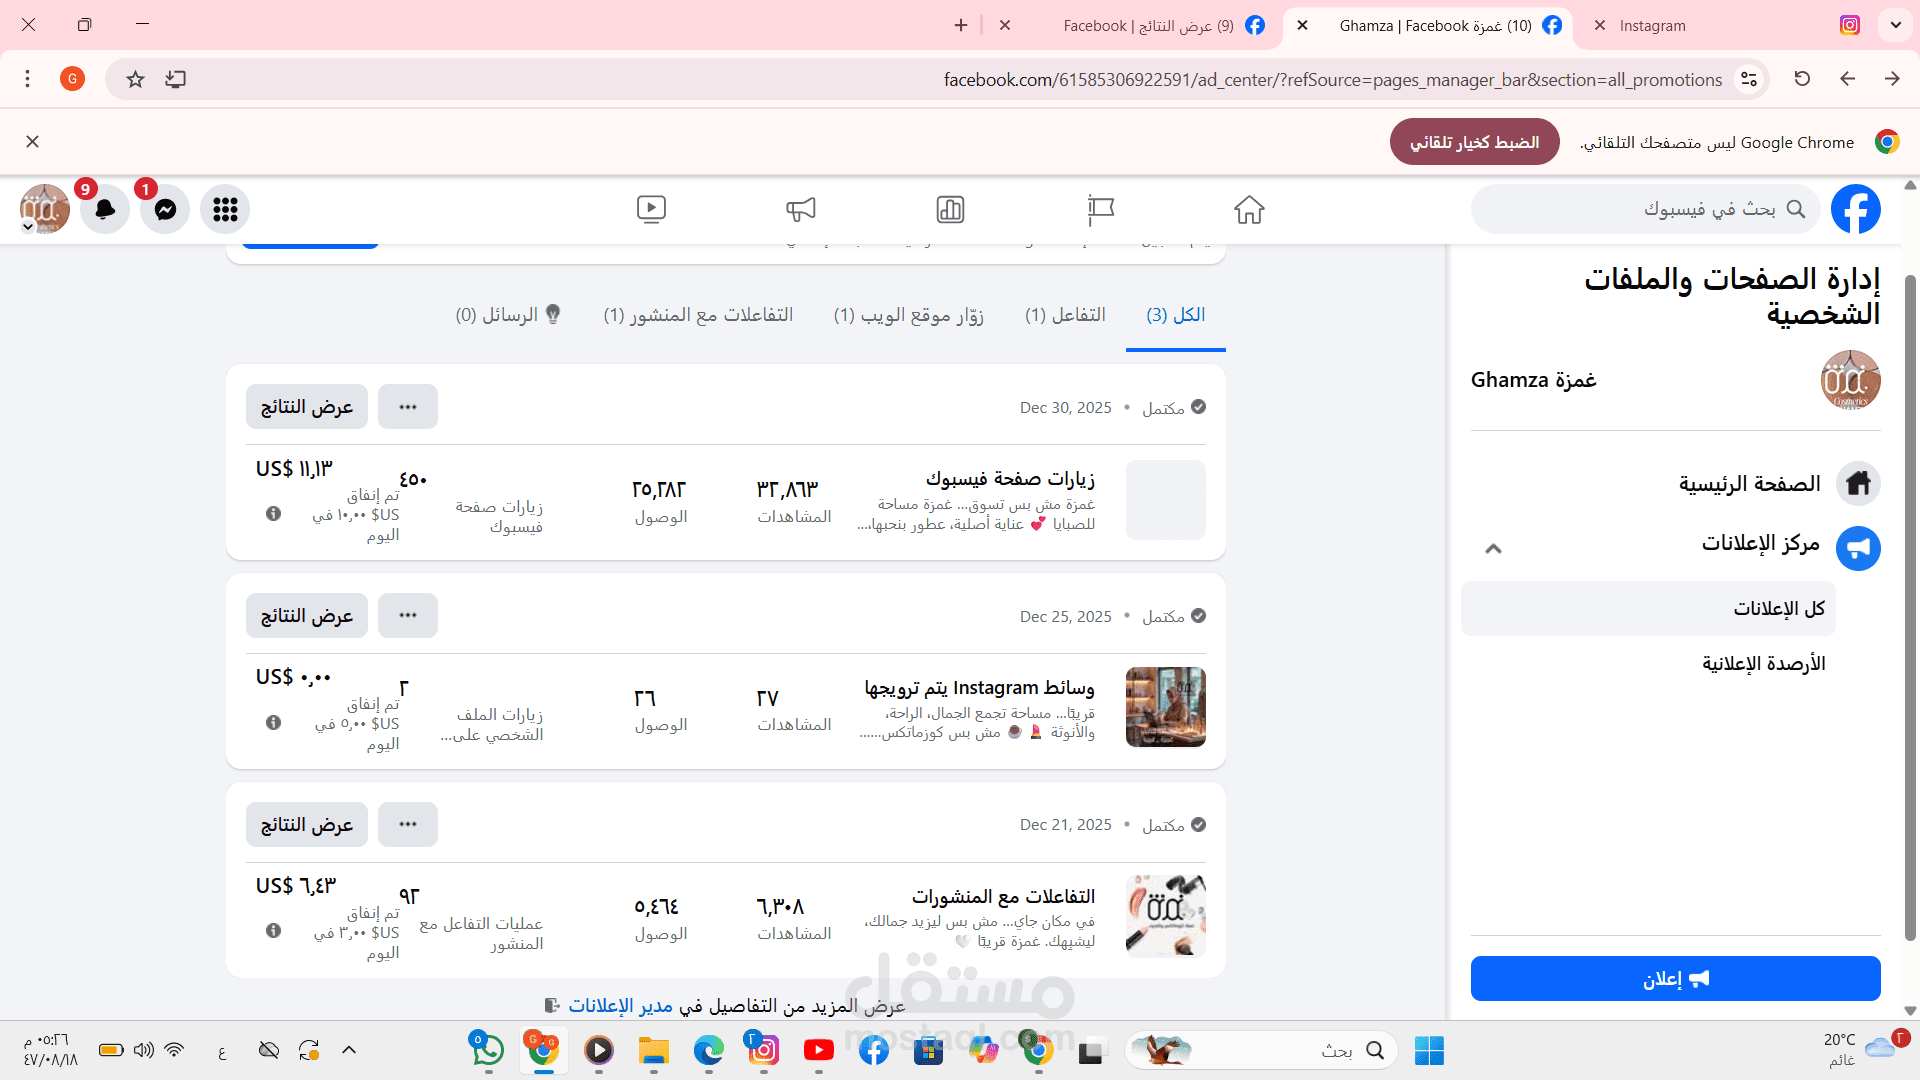
Task: Open the Facebook apps grid menu
Action: click(225, 209)
